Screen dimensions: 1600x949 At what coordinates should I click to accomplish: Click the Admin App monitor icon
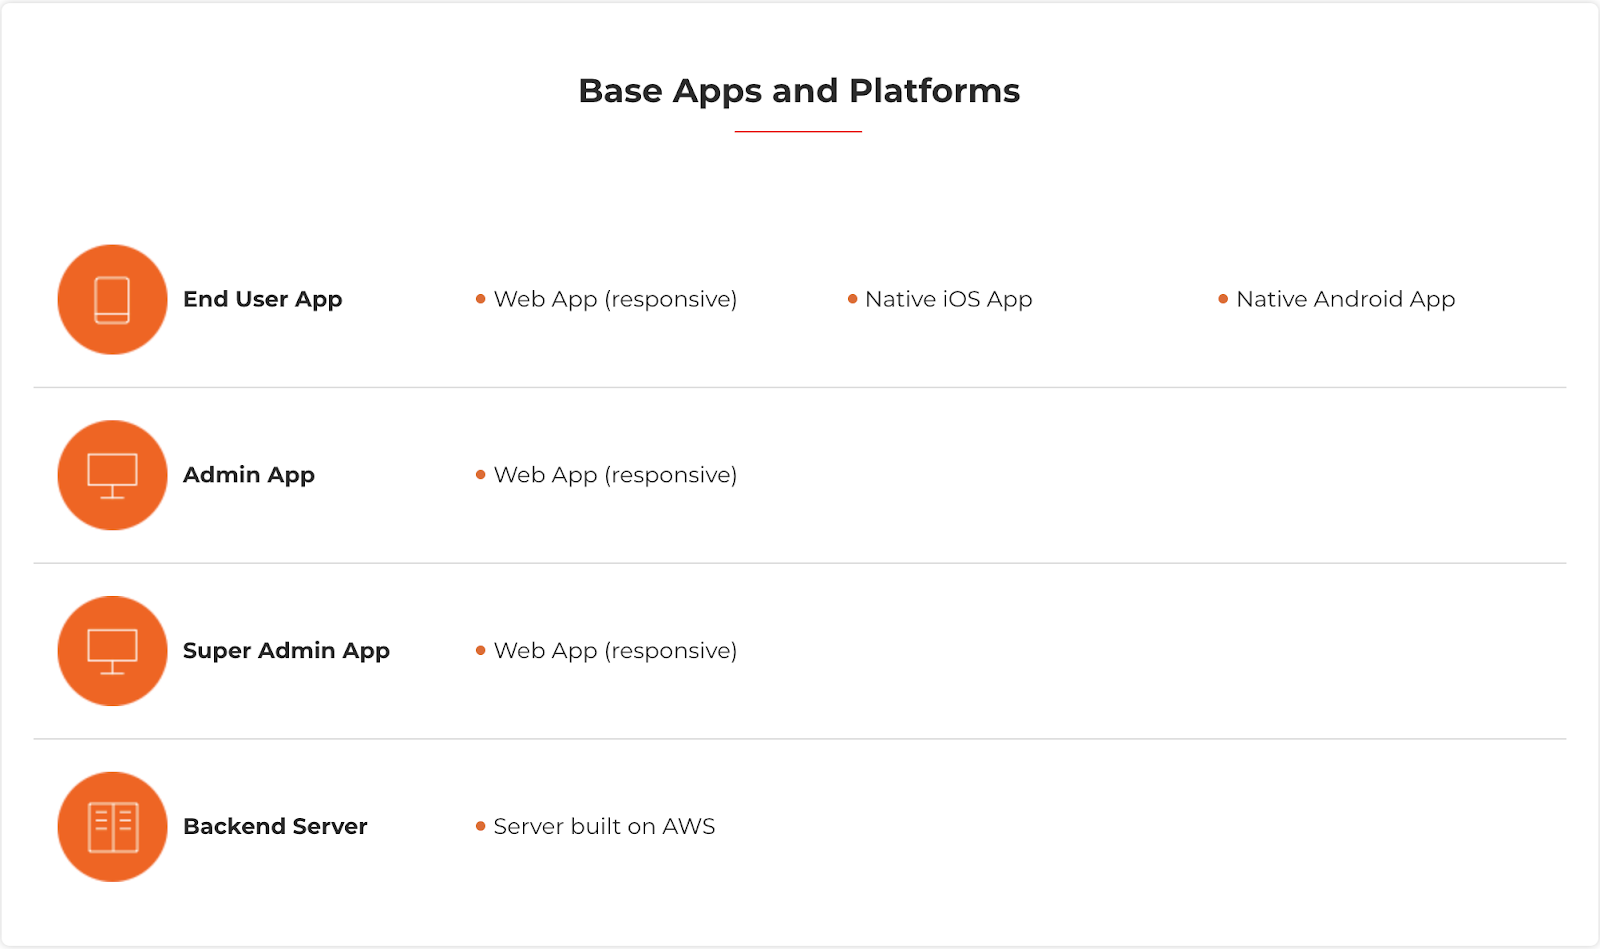click(x=112, y=475)
